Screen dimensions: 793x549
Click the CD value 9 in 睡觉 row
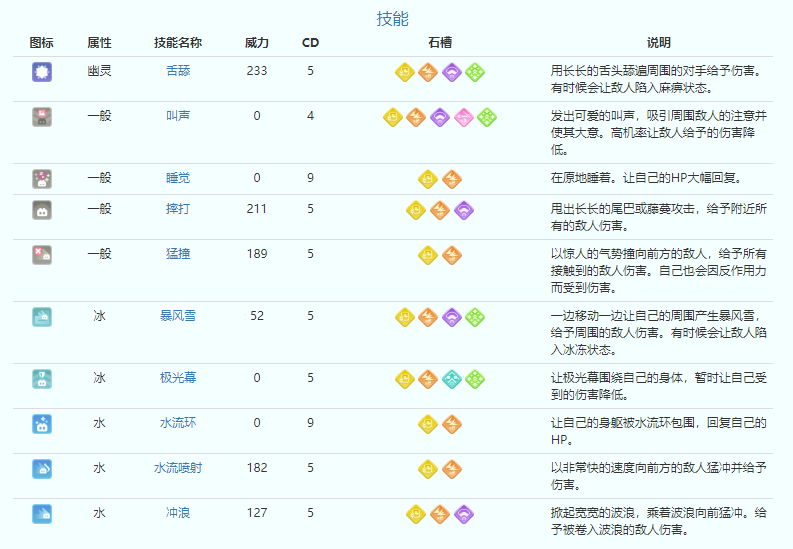click(311, 178)
